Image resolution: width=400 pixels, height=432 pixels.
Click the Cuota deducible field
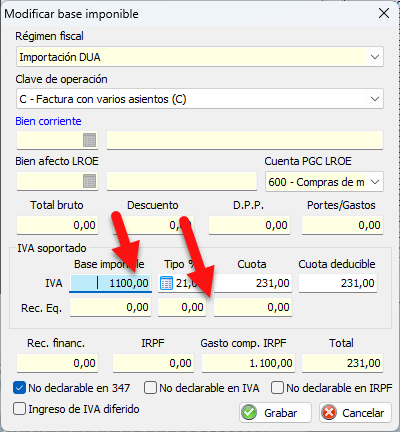point(338,283)
